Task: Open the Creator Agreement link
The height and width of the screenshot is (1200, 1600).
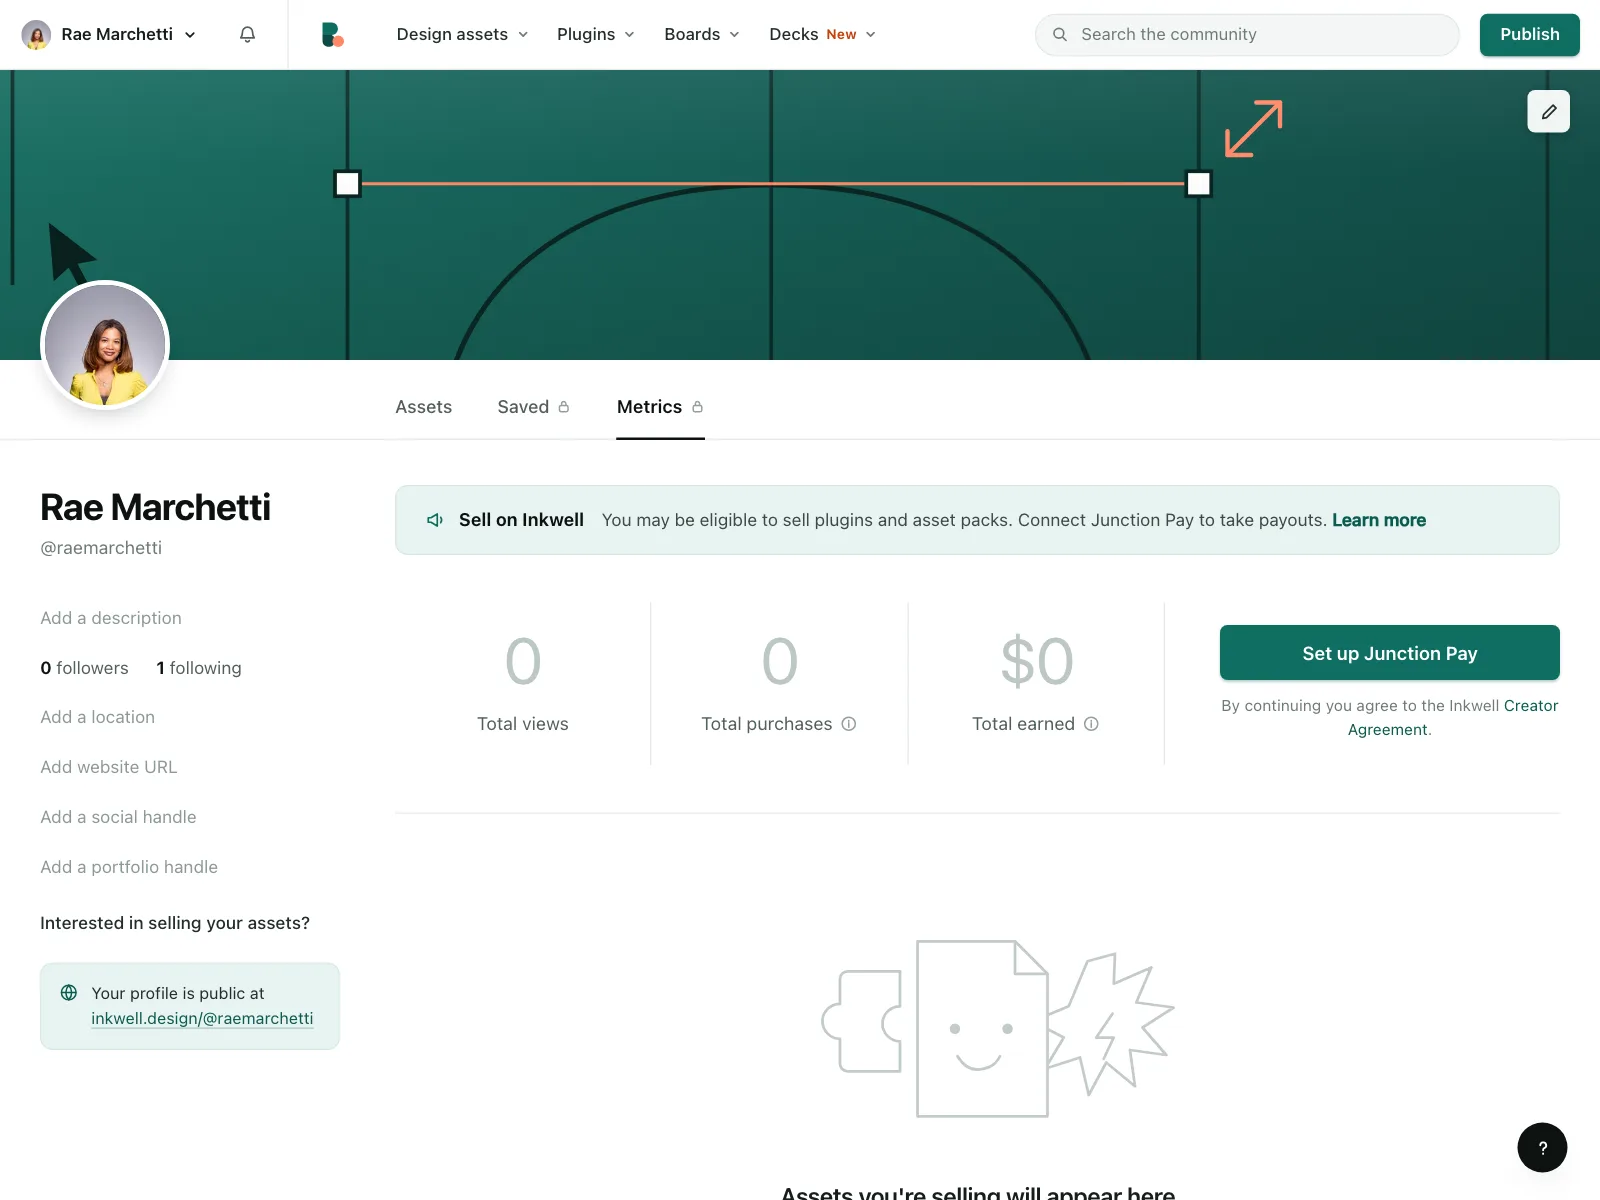Action: [x=1453, y=718]
